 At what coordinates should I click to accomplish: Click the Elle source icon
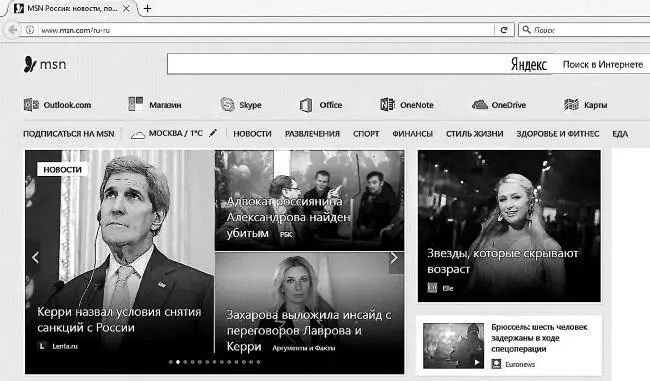(x=432, y=288)
